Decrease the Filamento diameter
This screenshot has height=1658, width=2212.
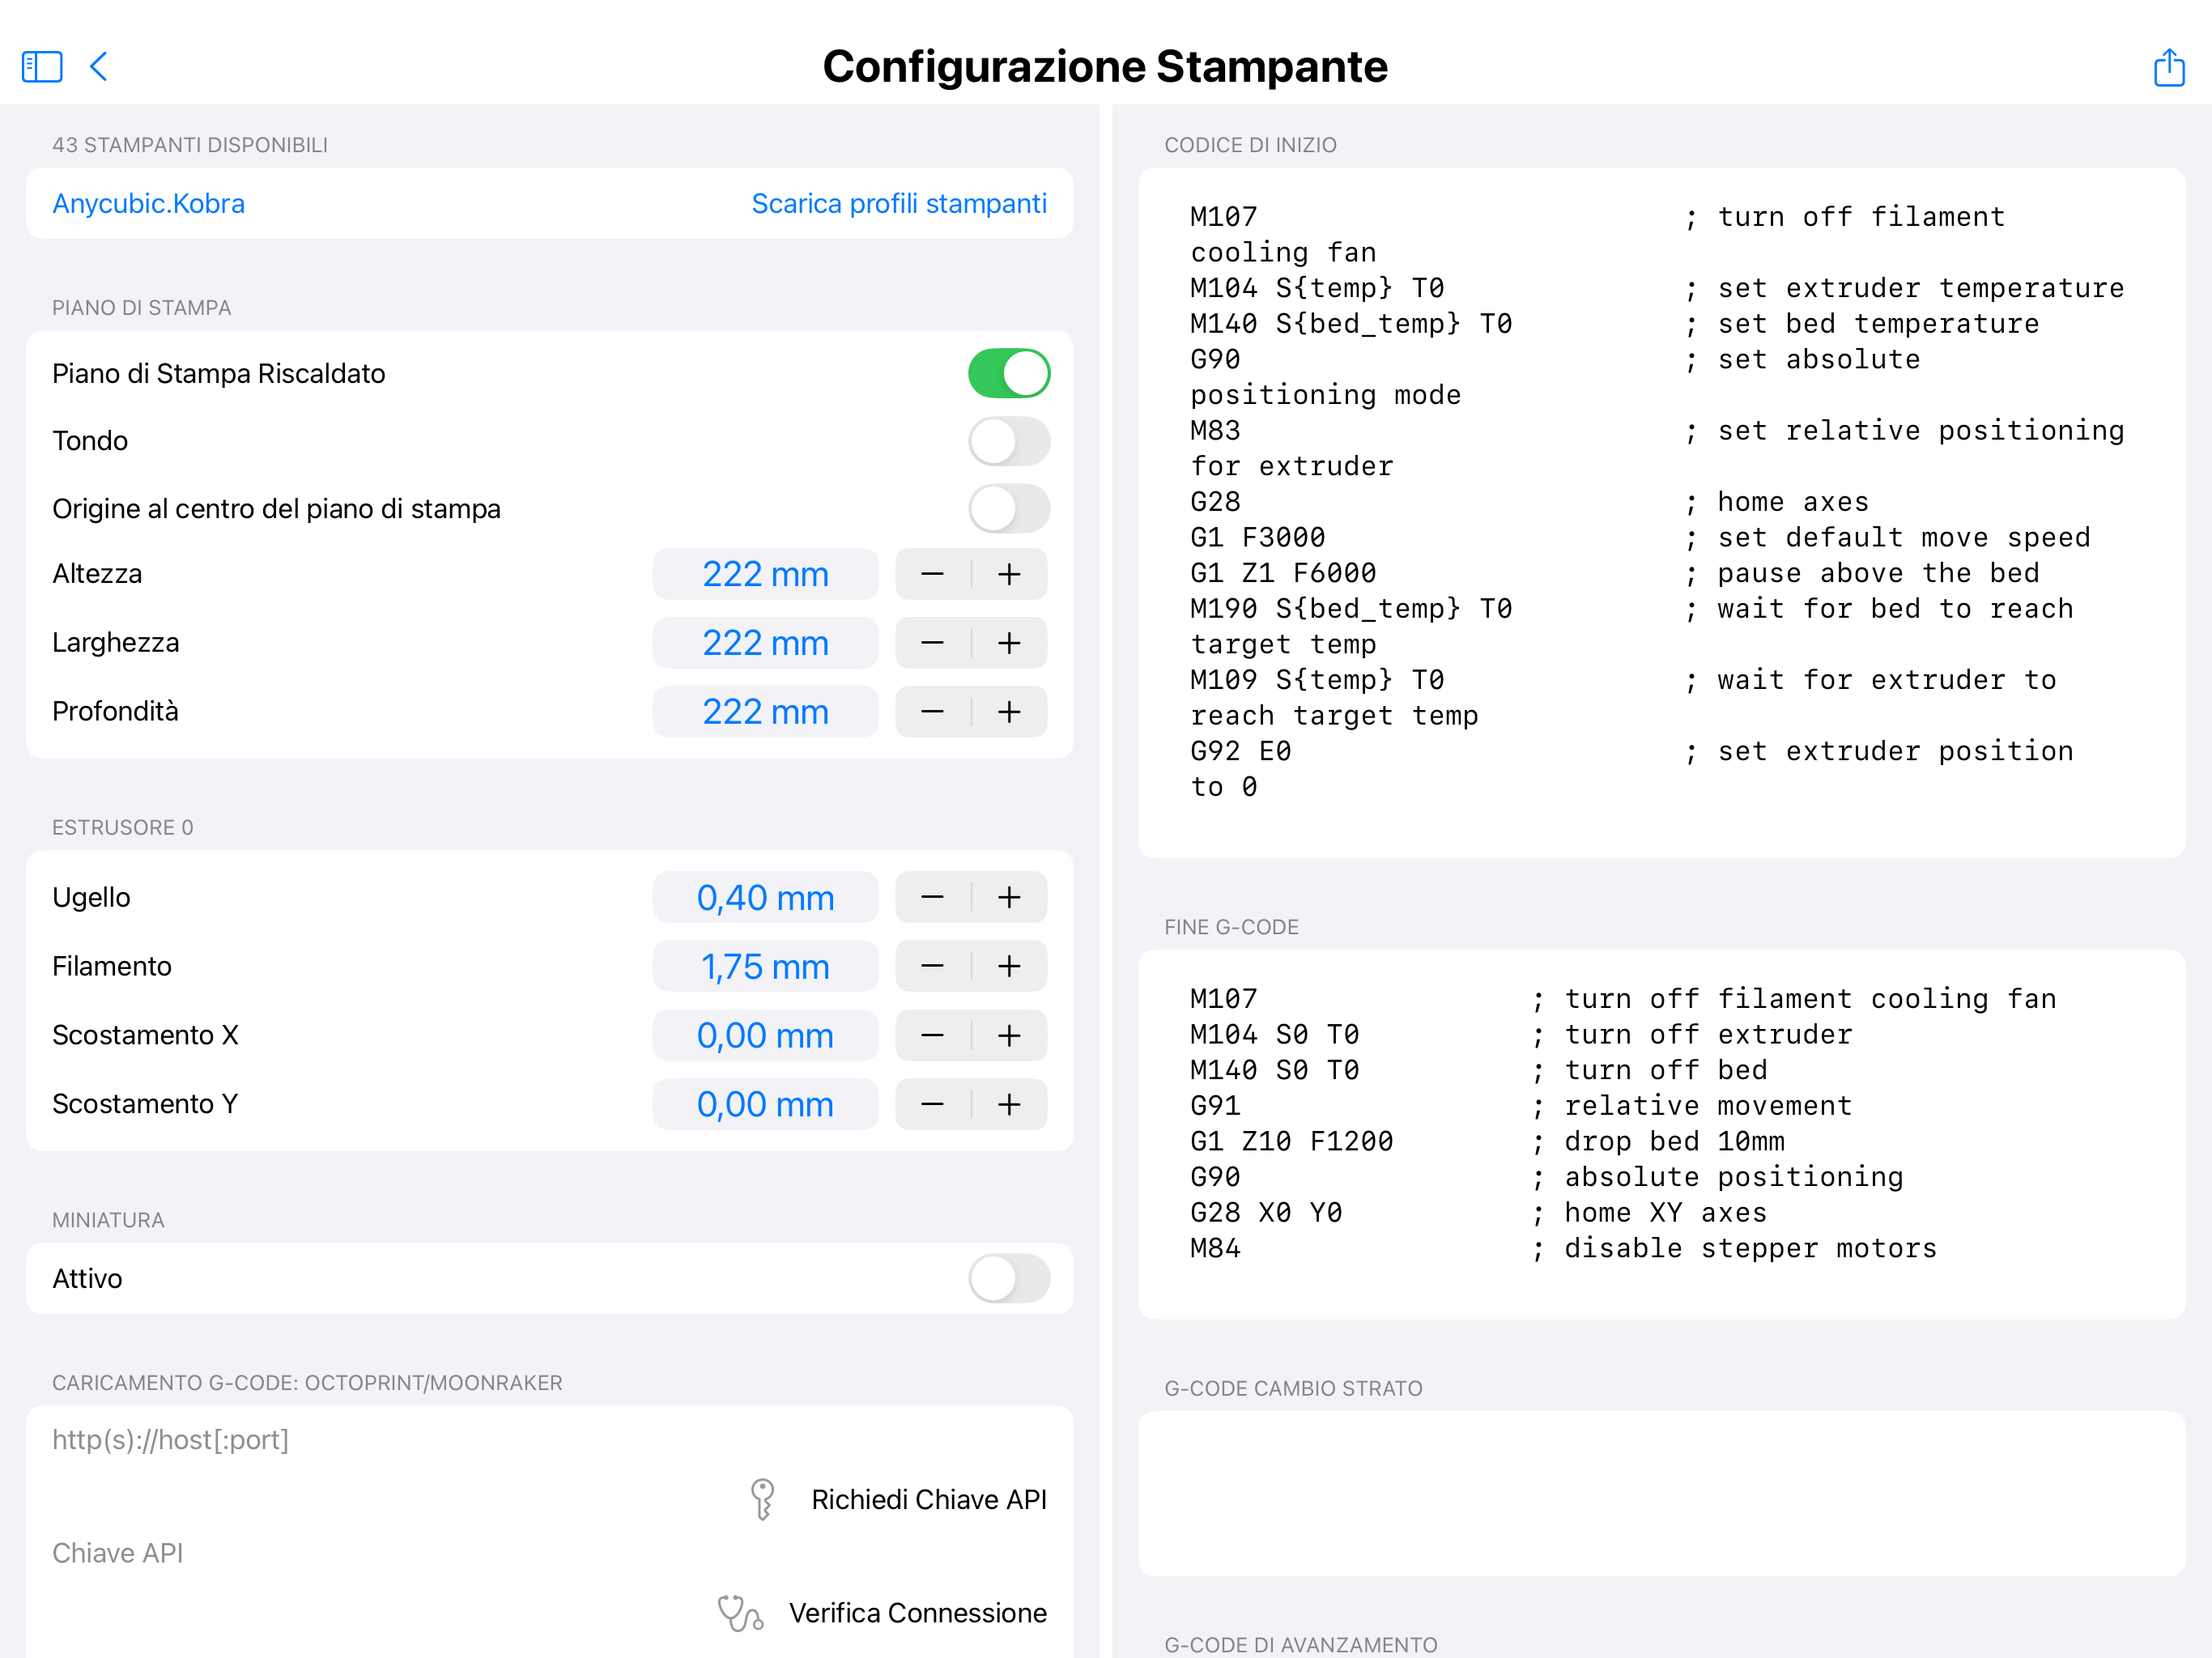(931, 966)
